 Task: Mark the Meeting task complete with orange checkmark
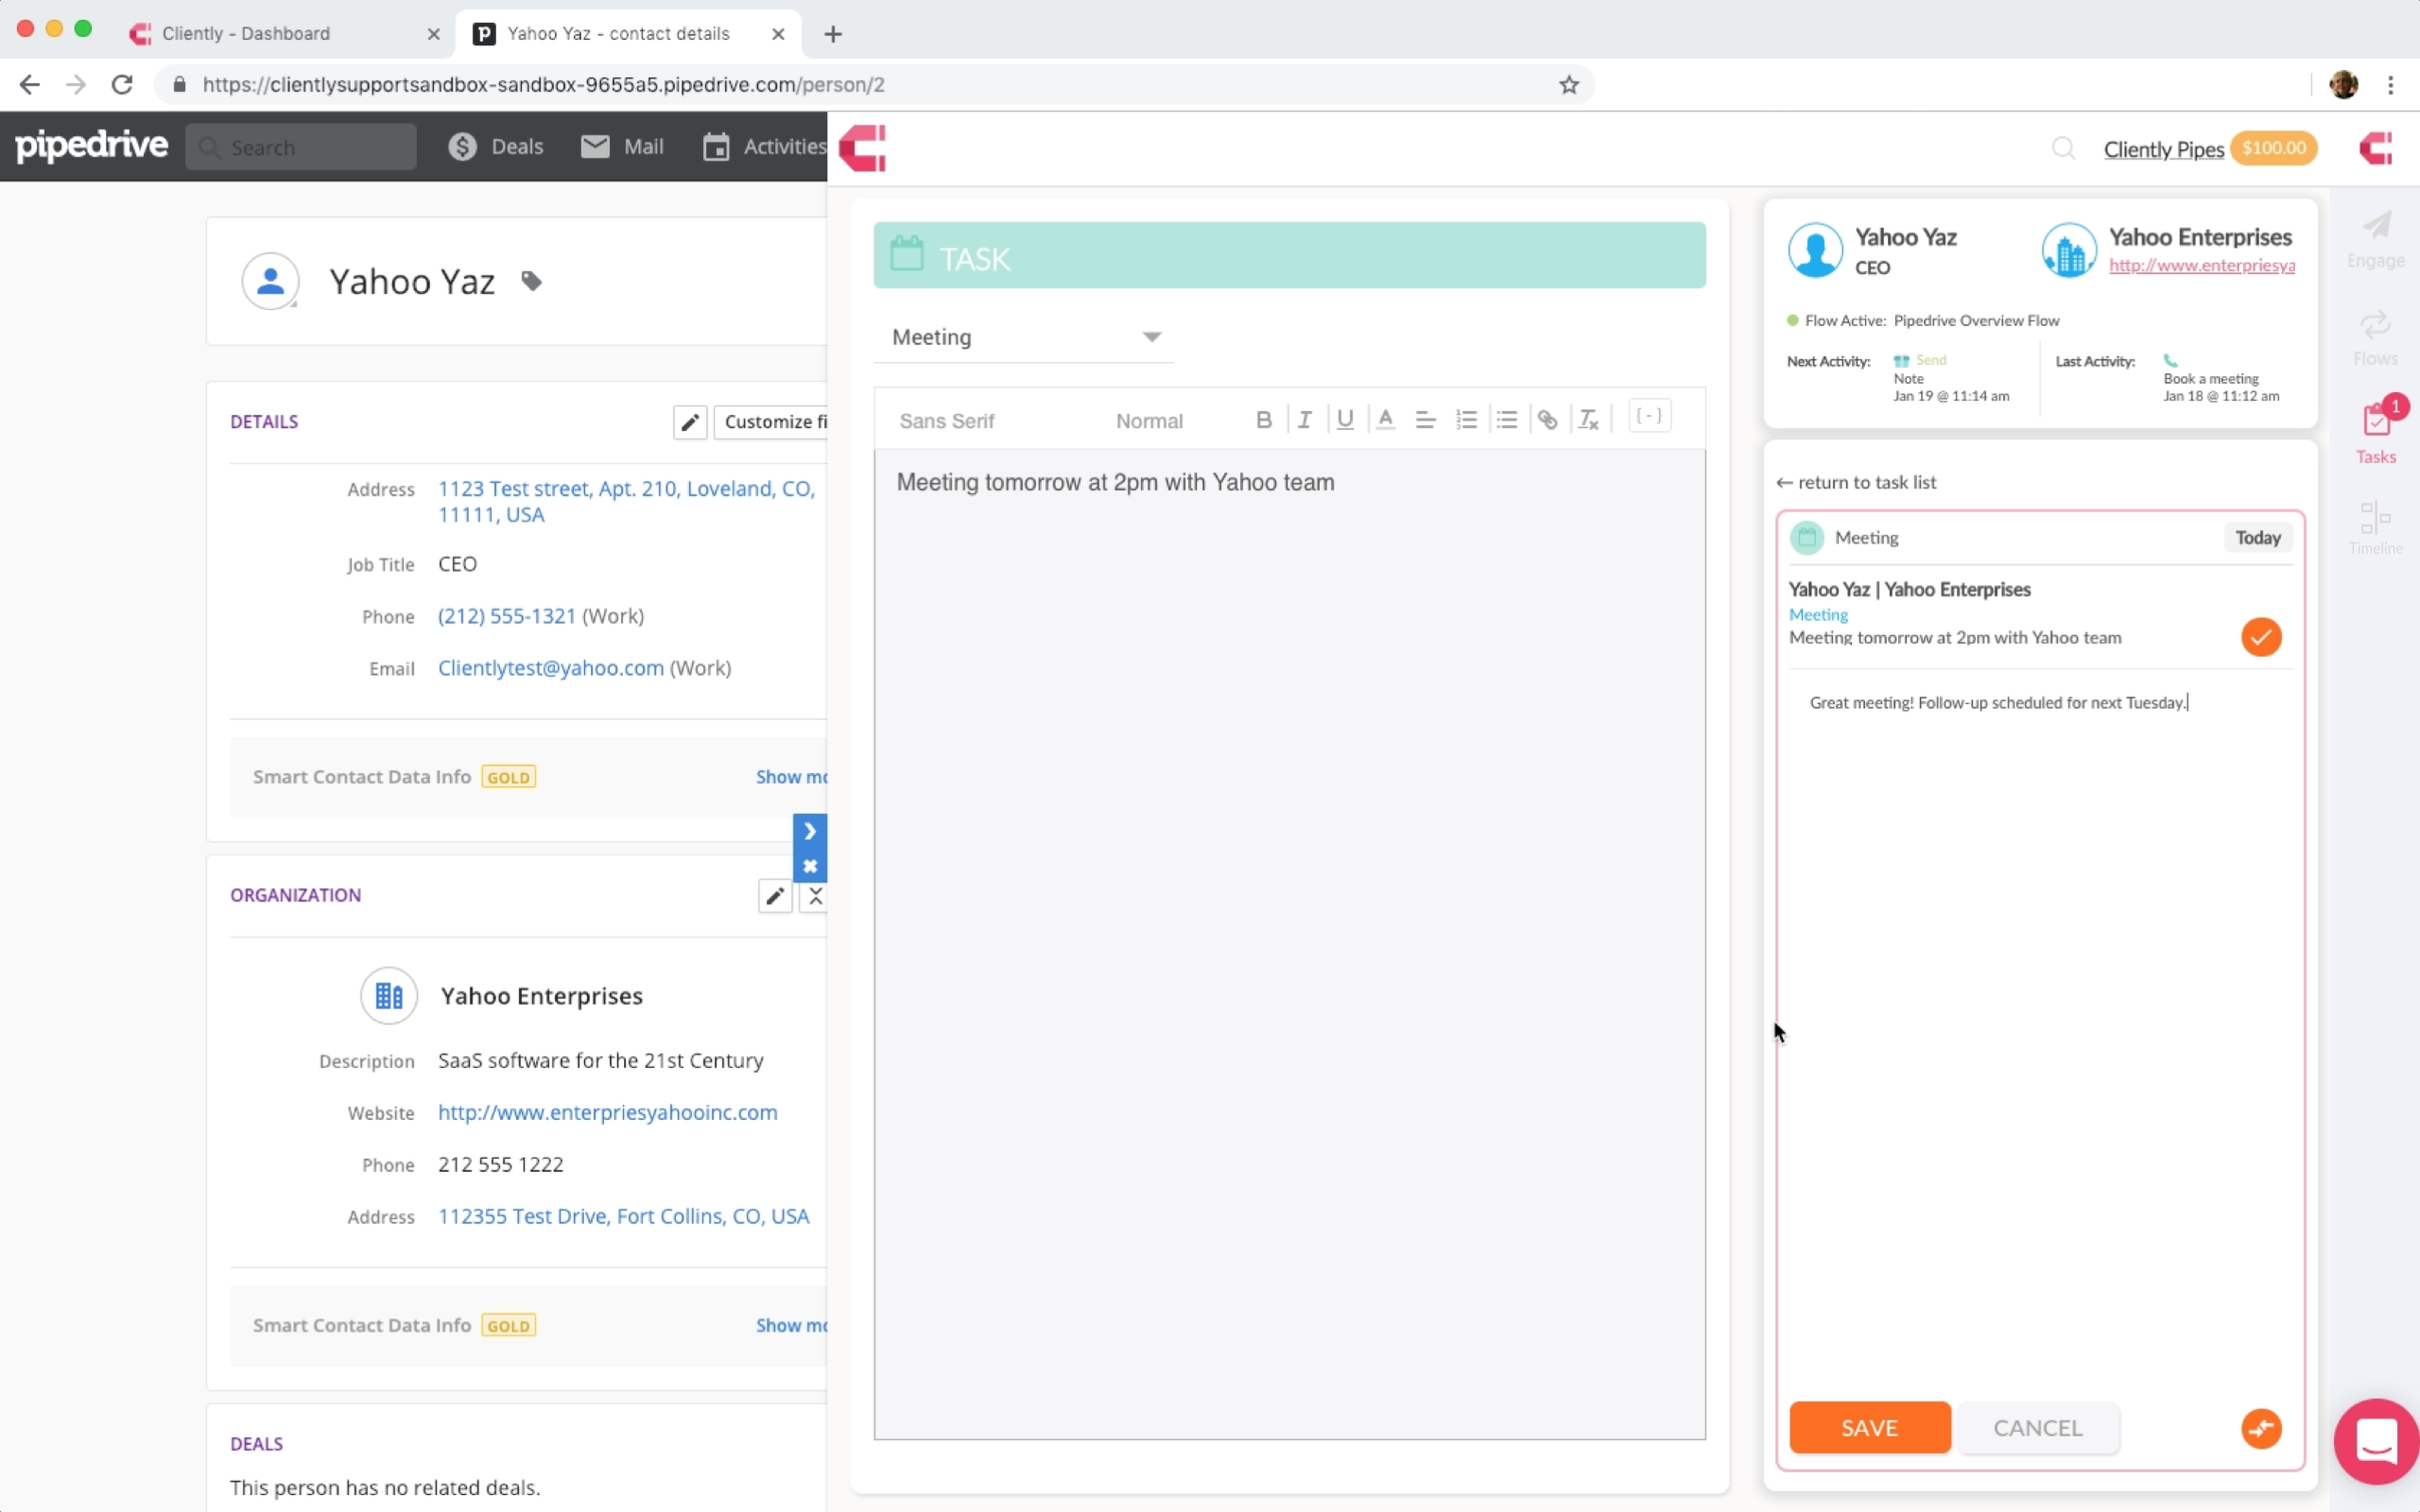(2261, 637)
